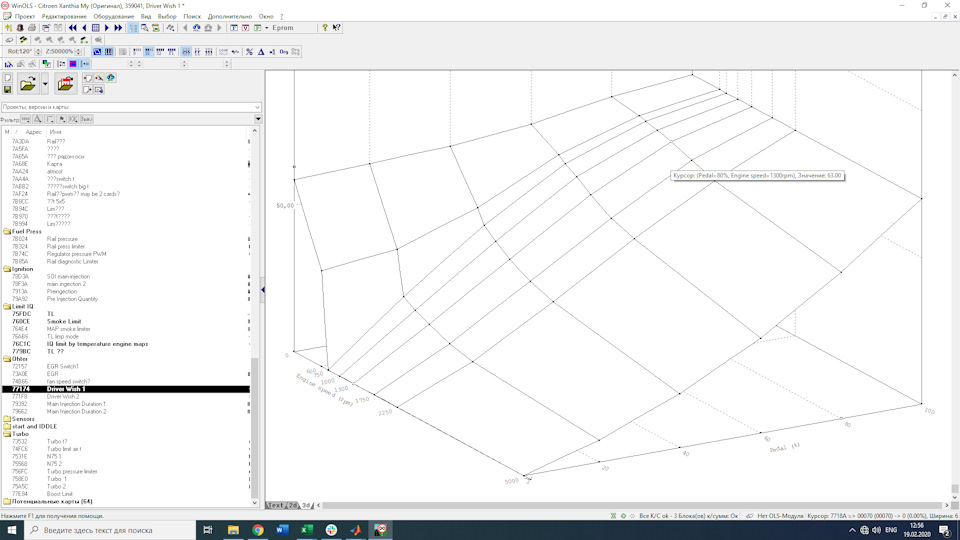This screenshot has width=960, height=540.
Task: Click the Имя column header
Action: (55, 132)
